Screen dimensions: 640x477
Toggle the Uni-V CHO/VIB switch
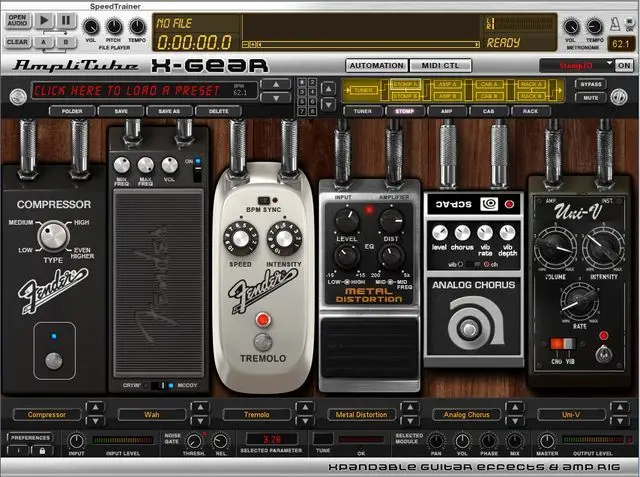click(563, 344)
